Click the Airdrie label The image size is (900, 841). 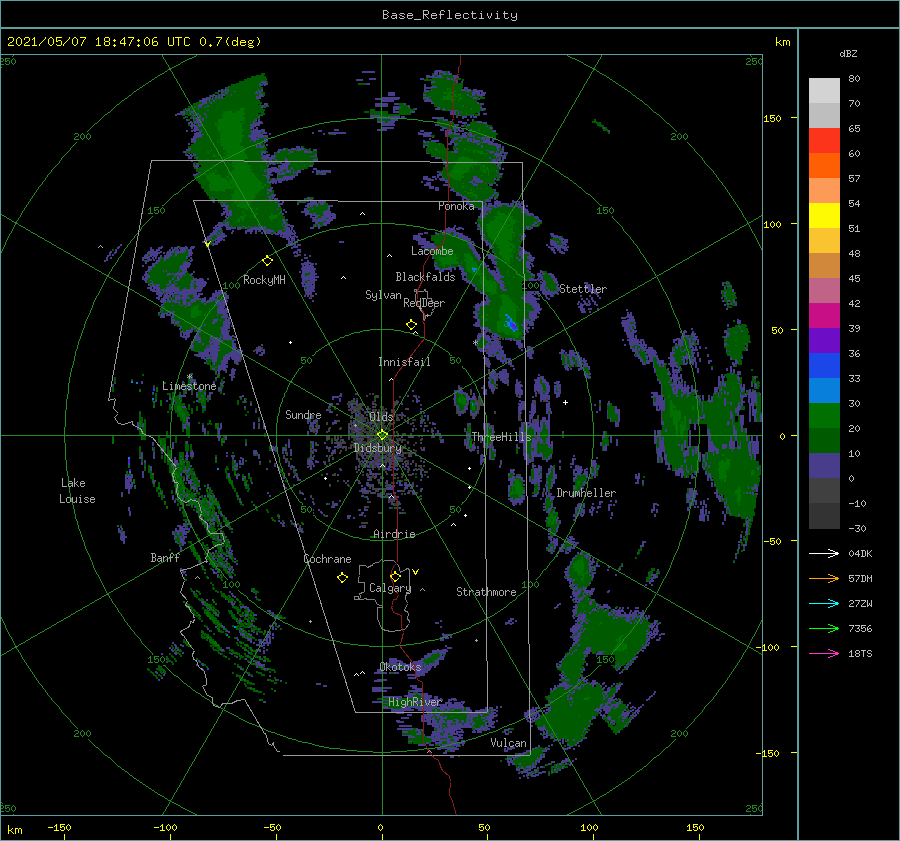coord(394,534)
